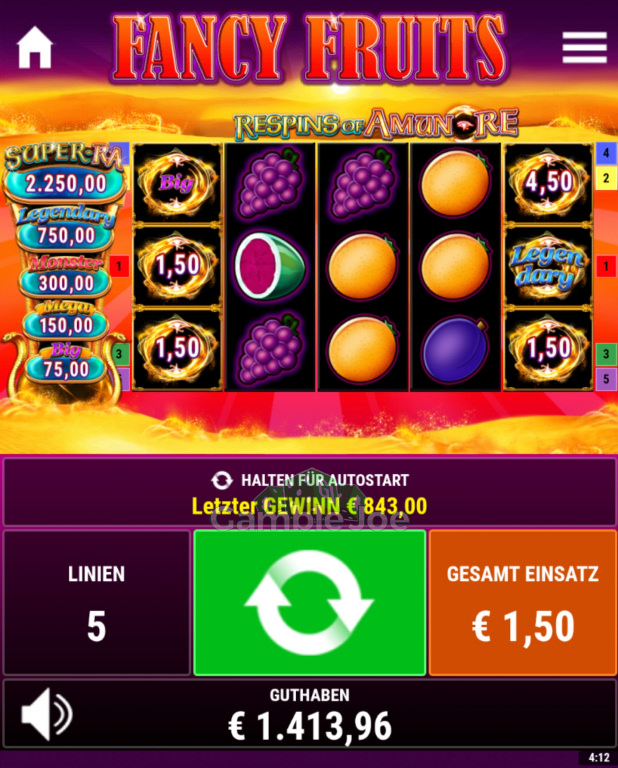
Task: Click the 4,50 ring symbol
Action: point(547,183)
